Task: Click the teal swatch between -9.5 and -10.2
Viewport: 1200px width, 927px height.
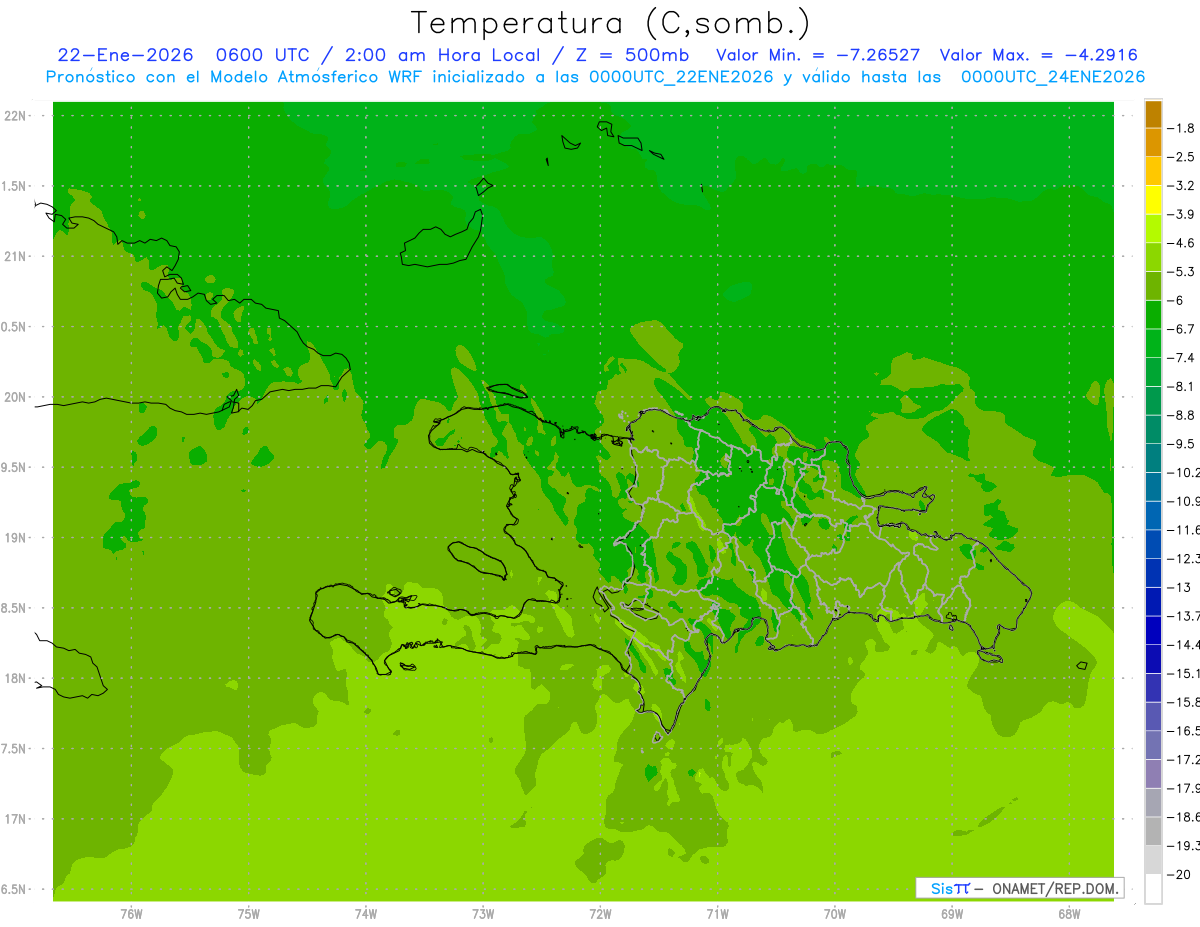Action: [1153, 458]
